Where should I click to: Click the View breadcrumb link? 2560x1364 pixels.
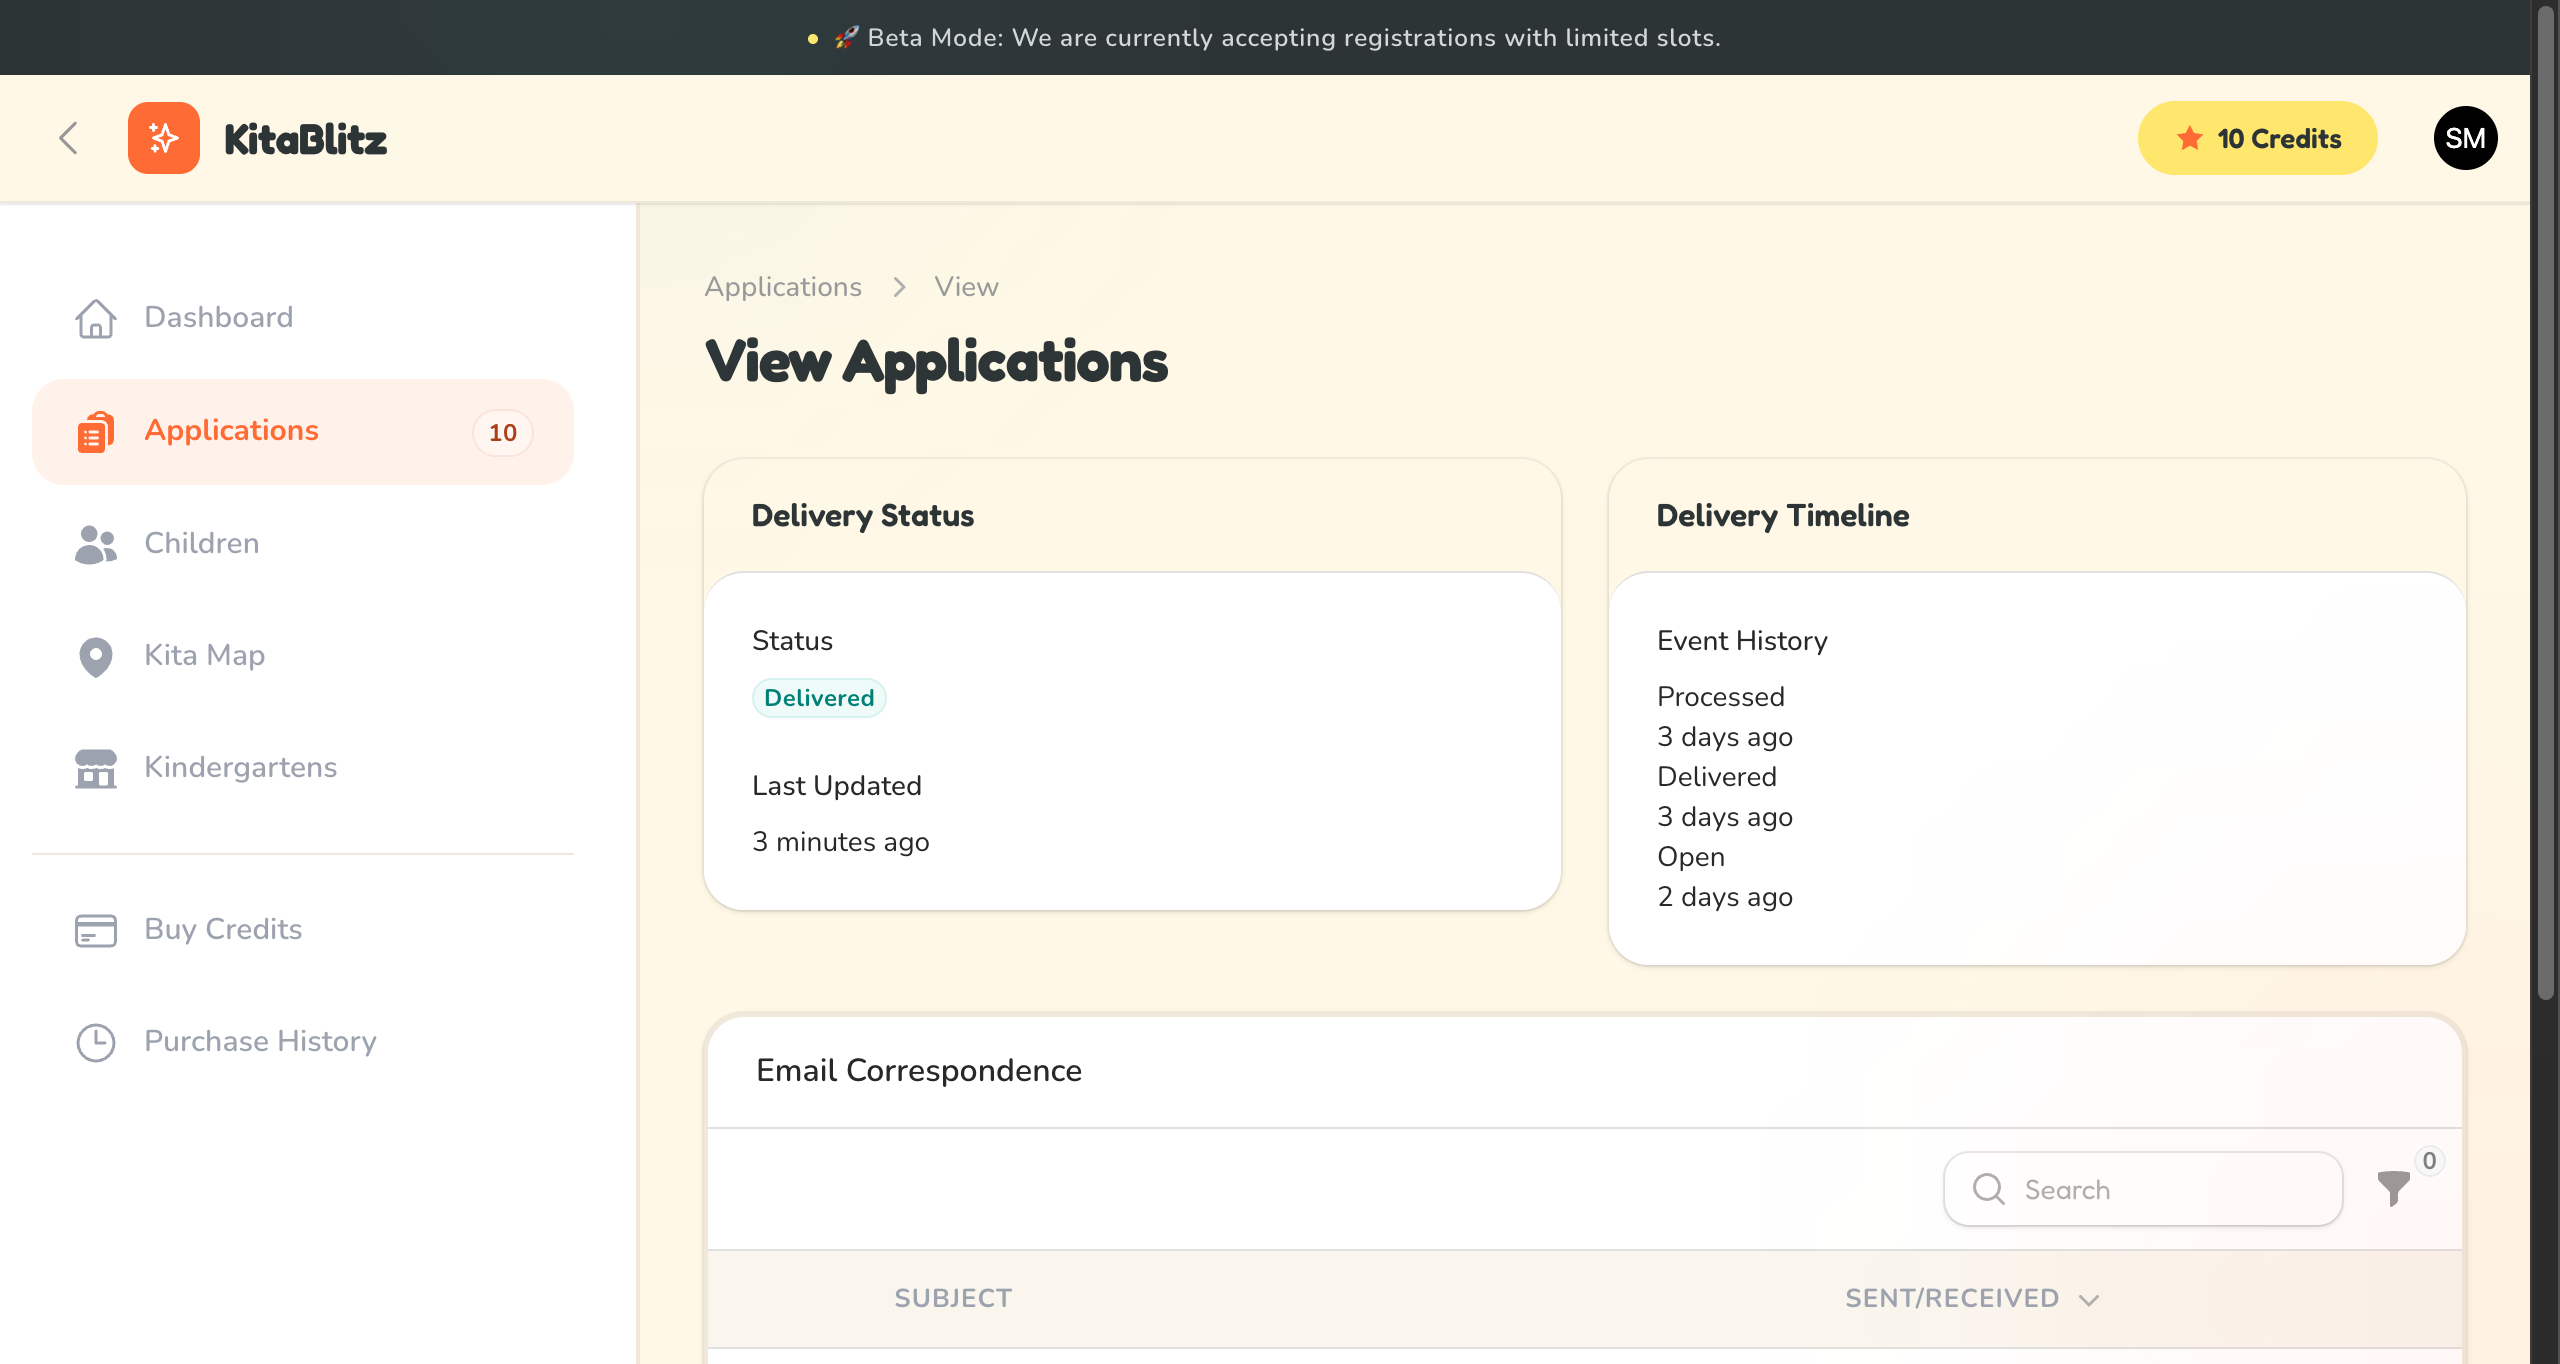[966, 287]
